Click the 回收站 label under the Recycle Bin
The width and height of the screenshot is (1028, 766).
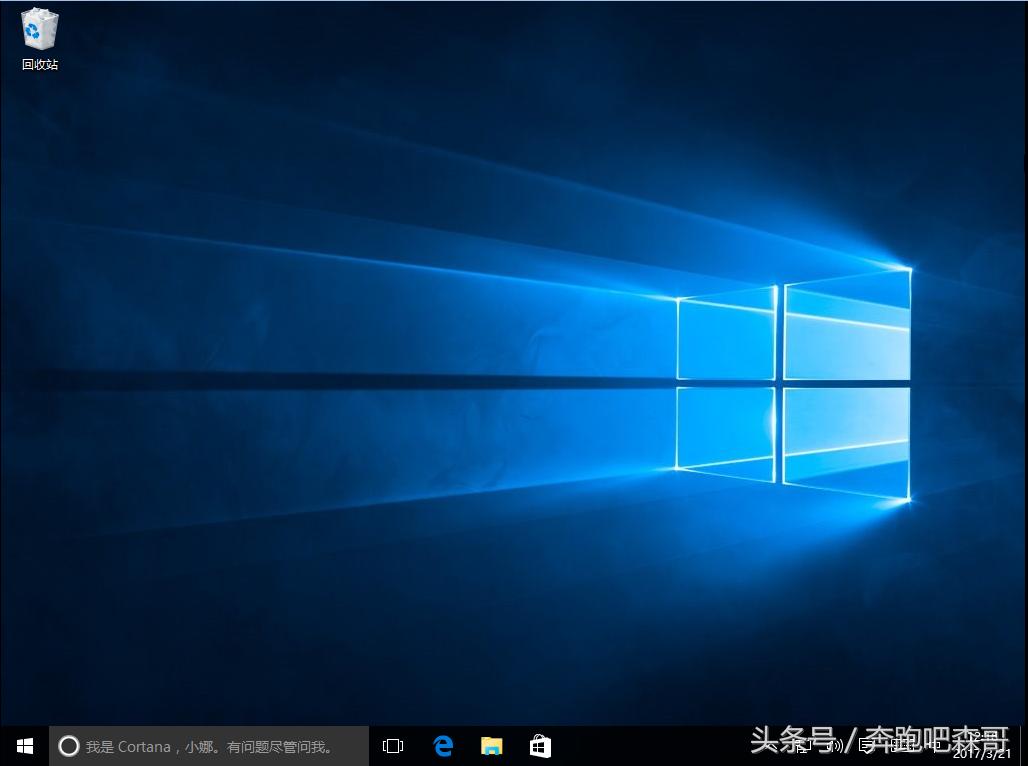tap(39, 64)
